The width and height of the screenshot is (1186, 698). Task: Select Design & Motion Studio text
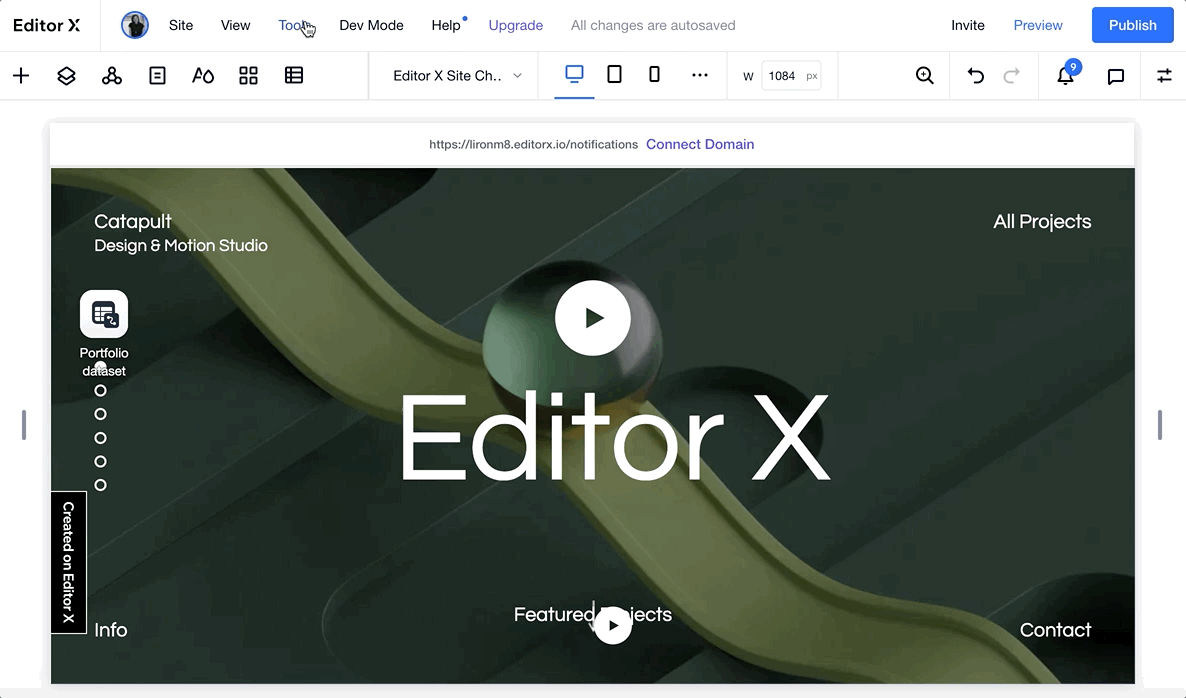tap(181, 246)
